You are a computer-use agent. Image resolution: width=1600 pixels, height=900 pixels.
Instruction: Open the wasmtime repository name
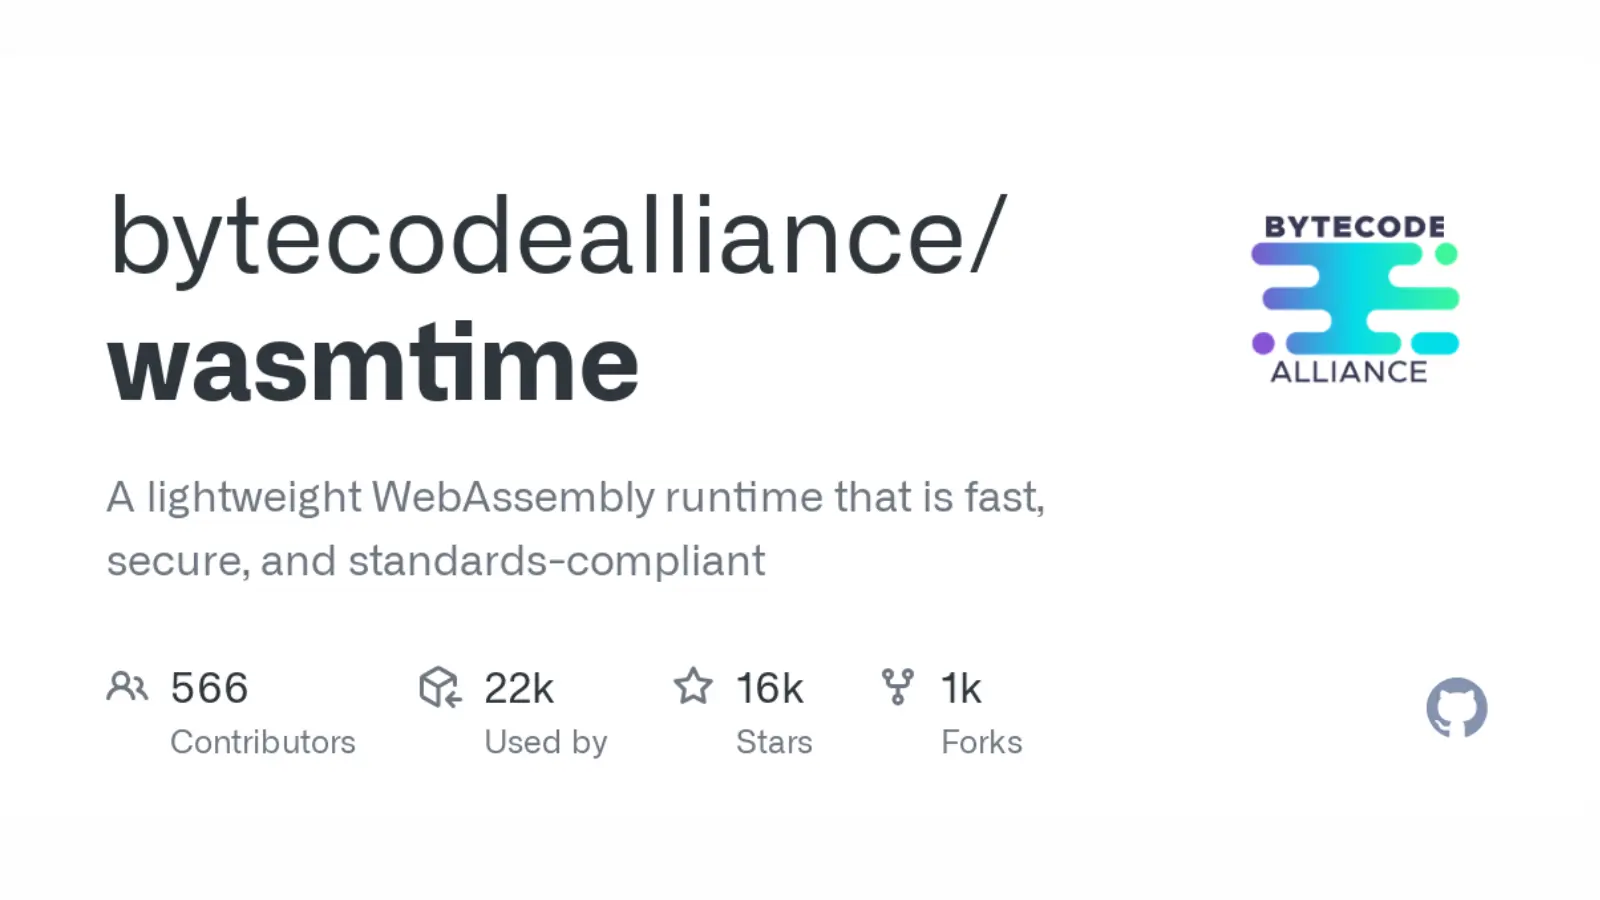point(373,362)
